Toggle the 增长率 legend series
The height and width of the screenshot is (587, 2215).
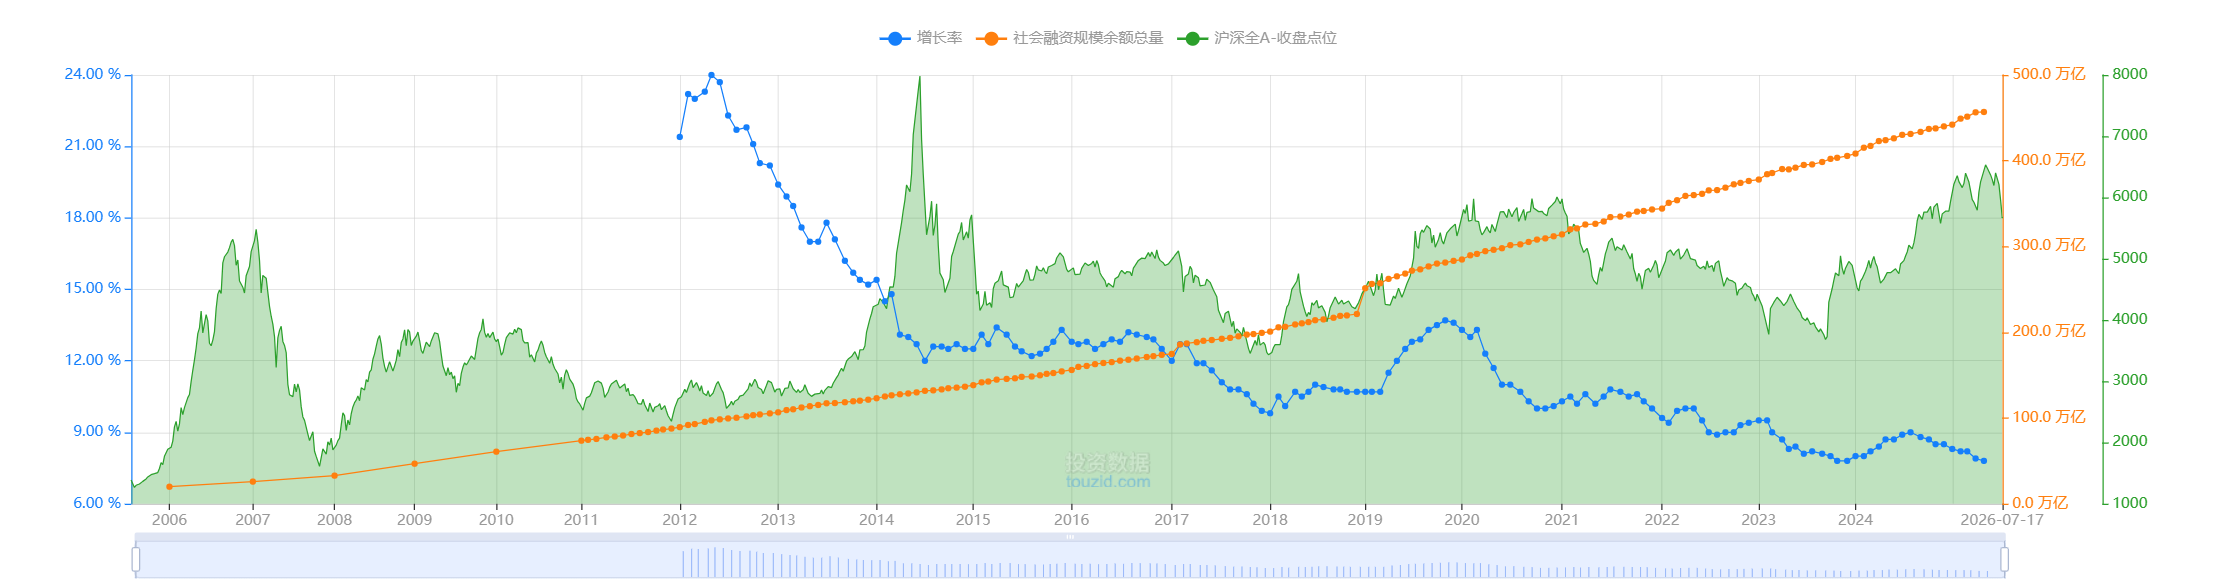pos(921,38)
